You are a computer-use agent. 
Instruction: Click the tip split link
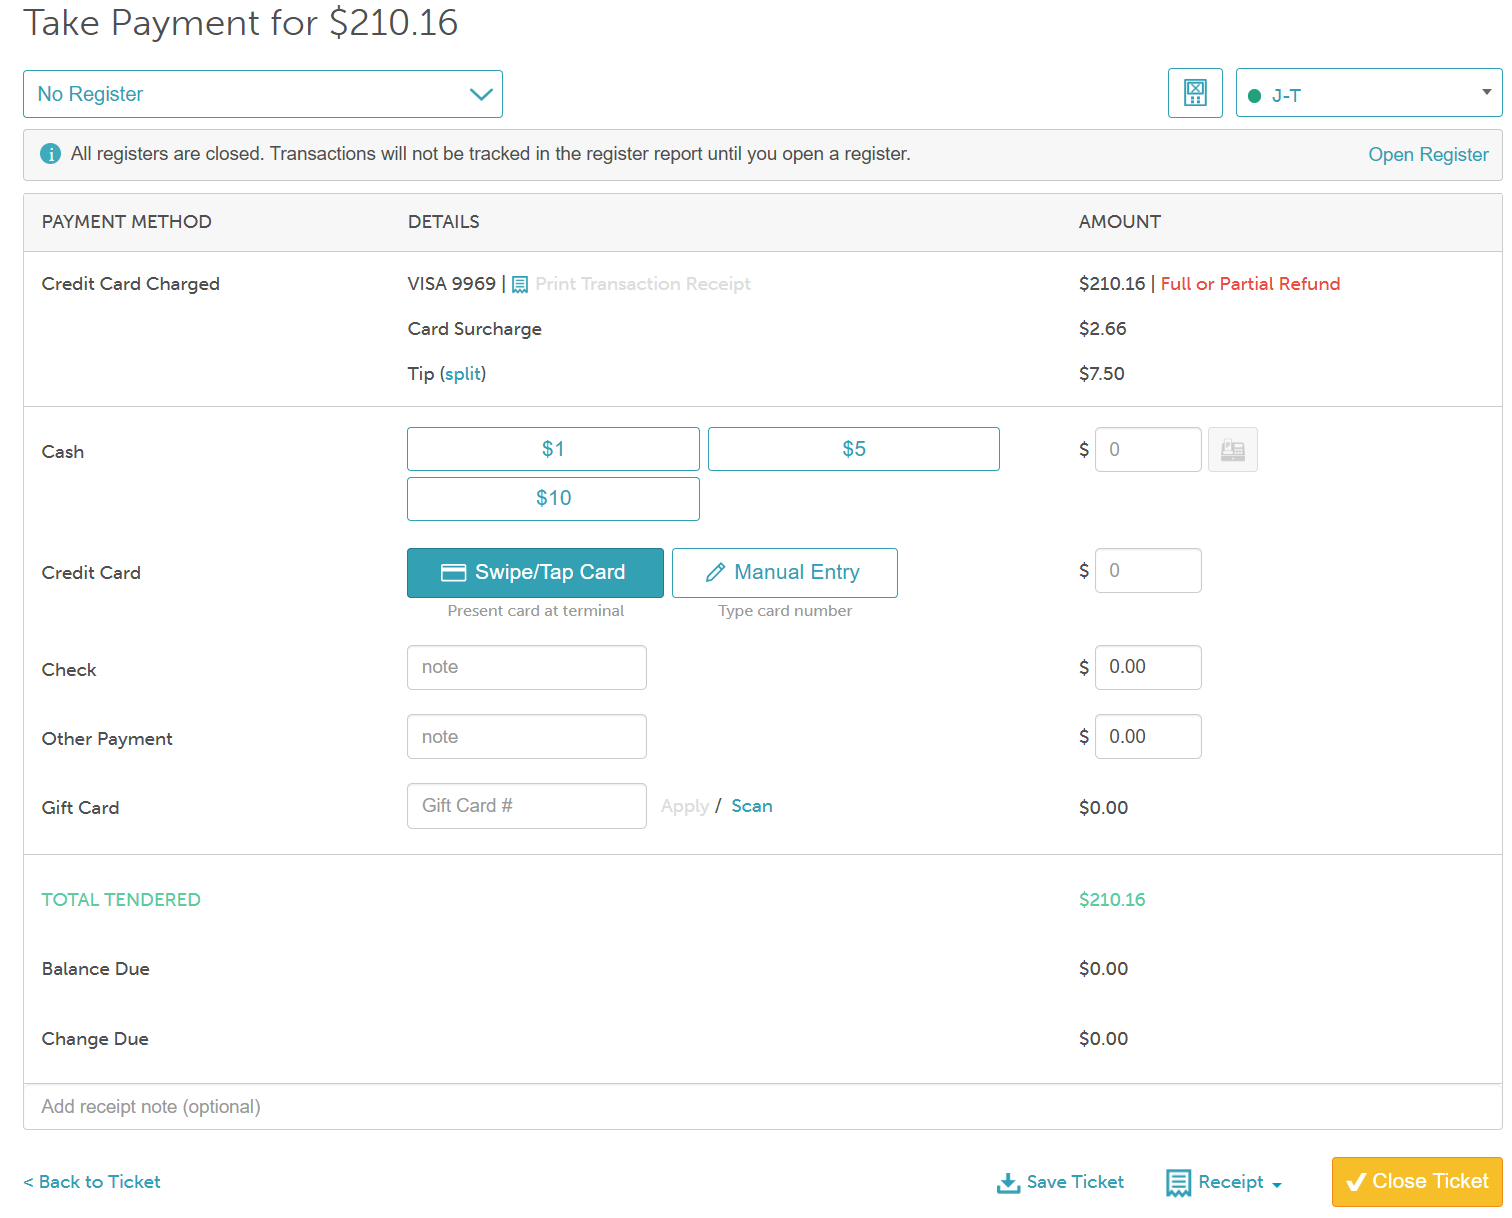click(x=464, y=374)
